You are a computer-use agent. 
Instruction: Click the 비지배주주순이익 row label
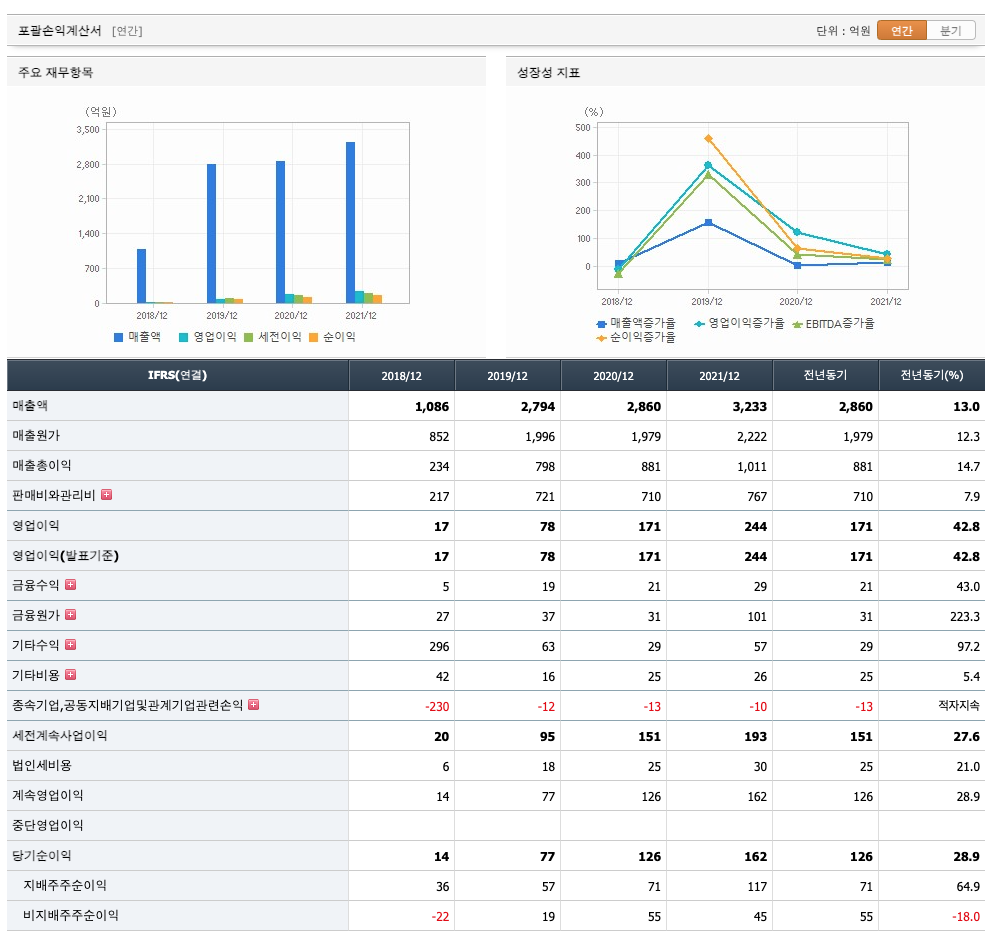tap(71, 915)
